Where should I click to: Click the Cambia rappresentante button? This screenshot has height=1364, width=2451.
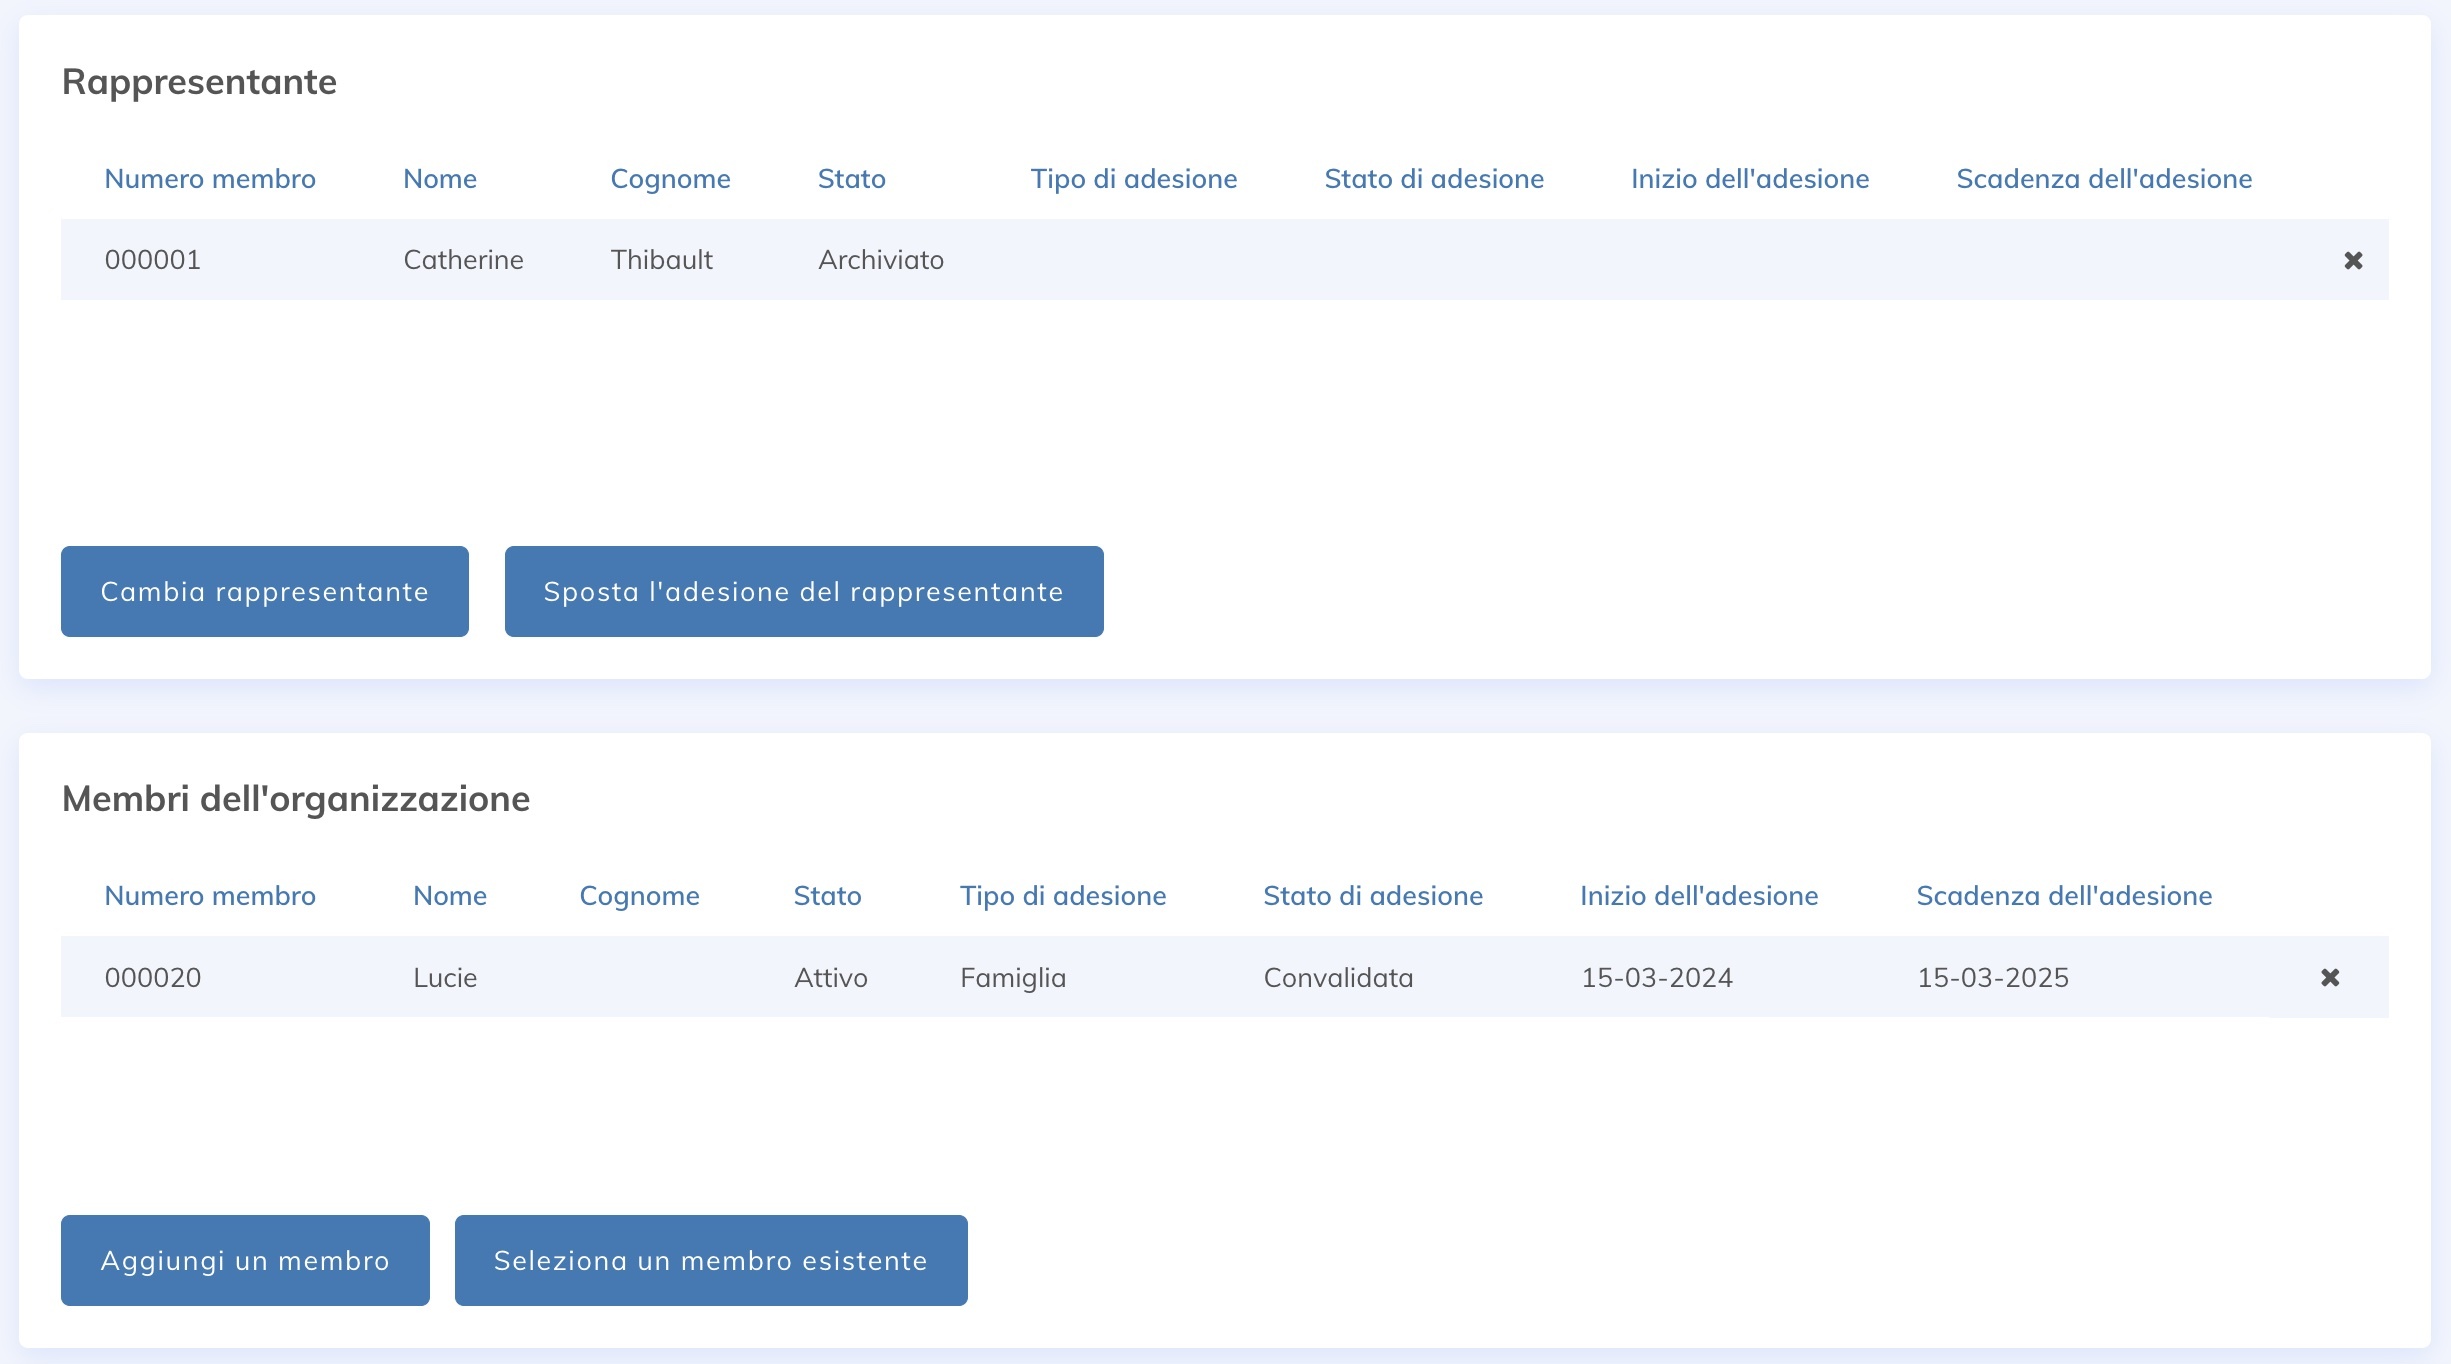[264, 591]
